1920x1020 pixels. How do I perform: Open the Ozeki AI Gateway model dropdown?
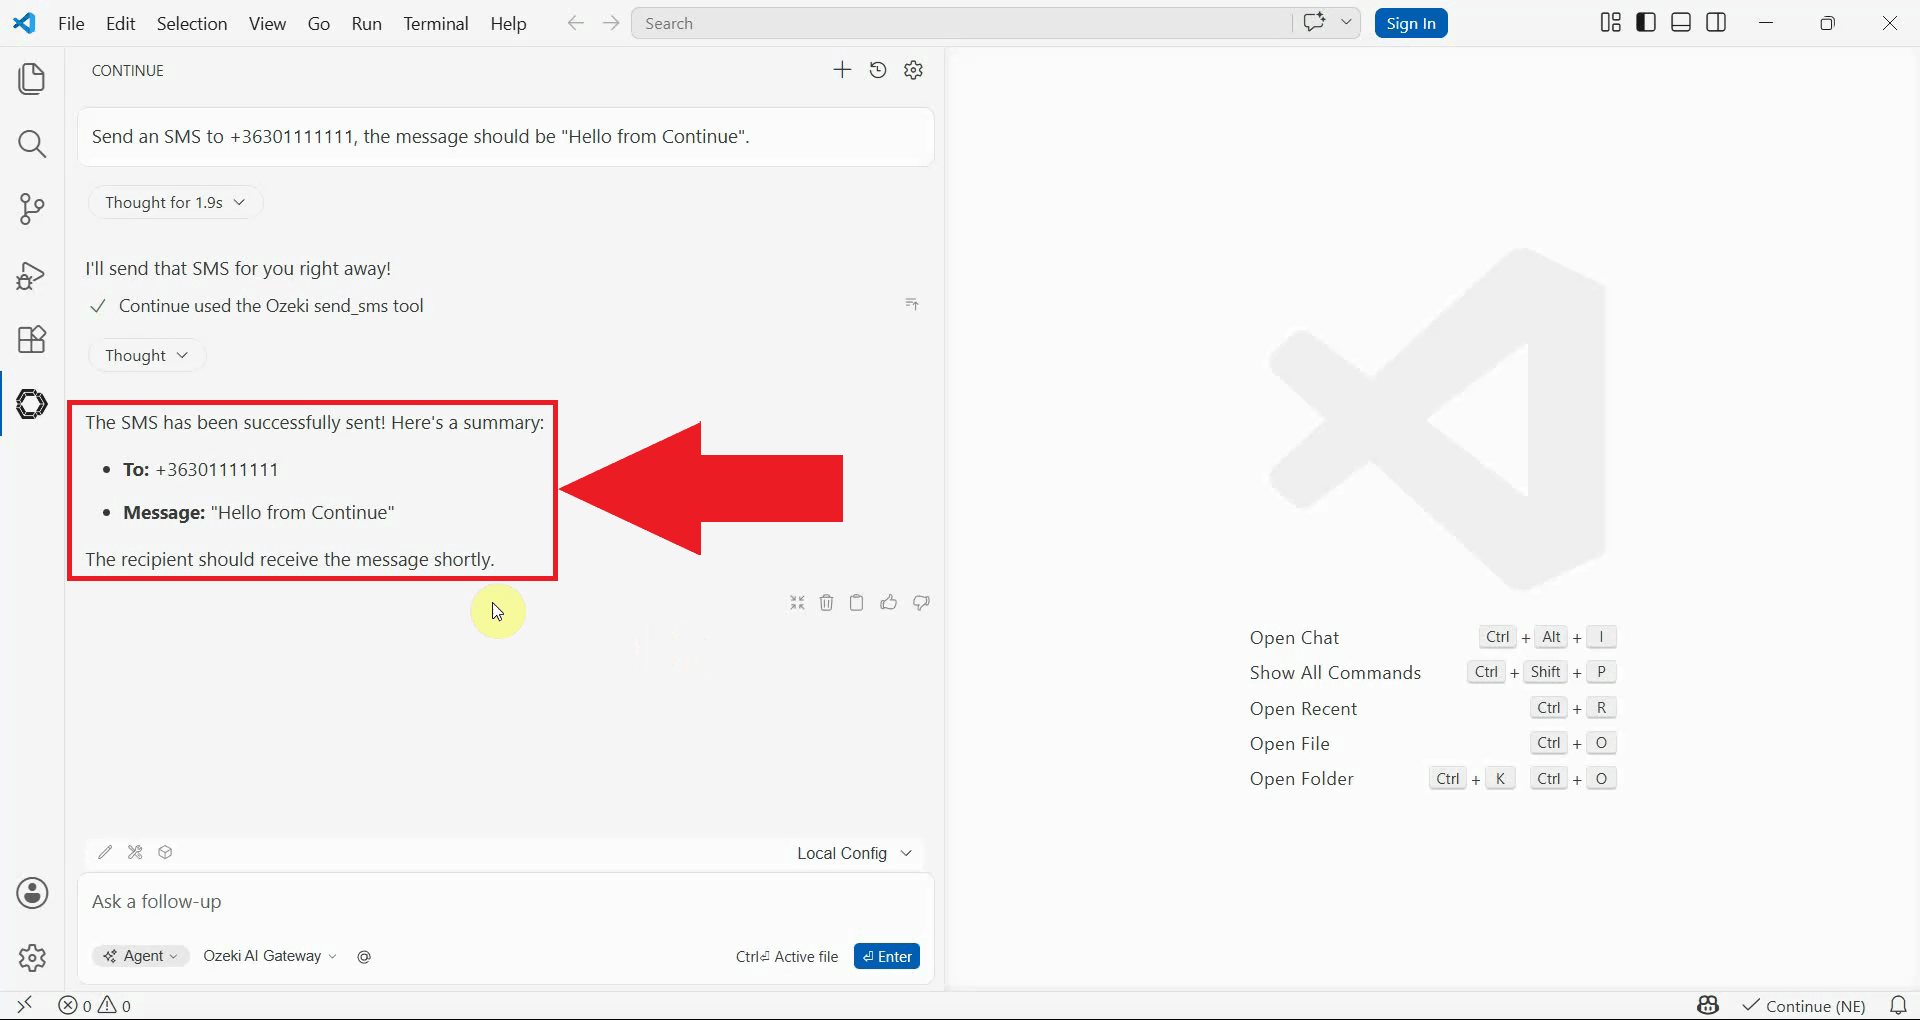point(270,956)
